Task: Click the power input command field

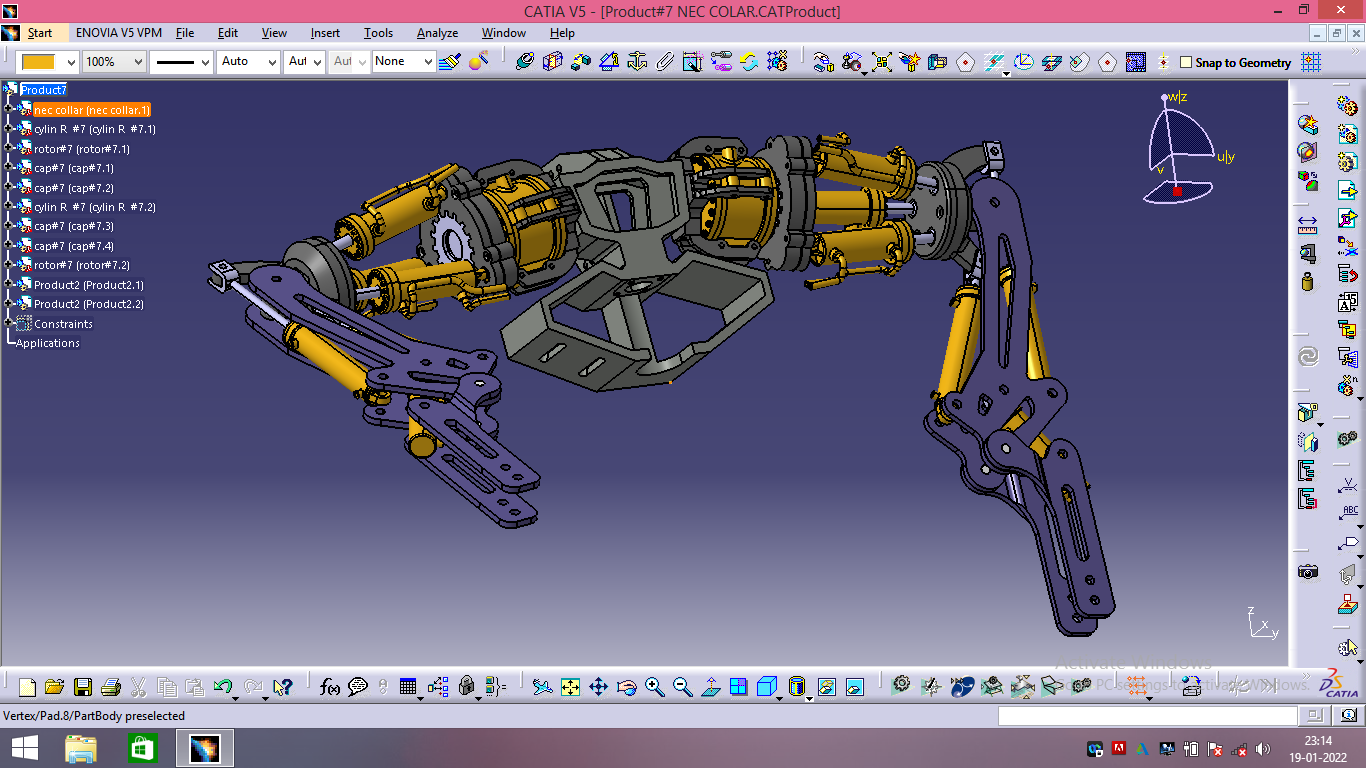Action: click(x=1147, y=716)
